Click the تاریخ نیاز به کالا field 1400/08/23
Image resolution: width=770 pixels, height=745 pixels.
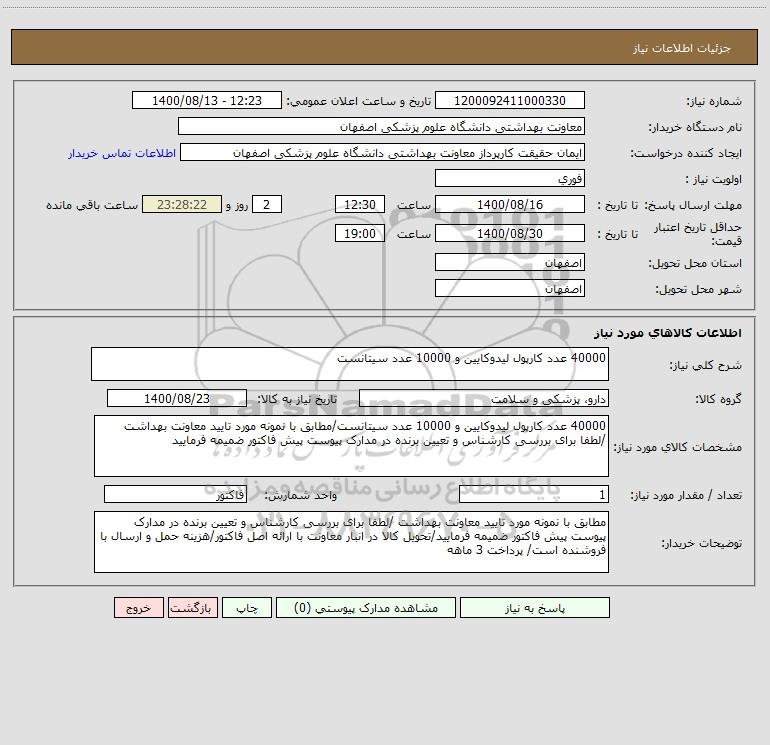(x=177, y=398)
